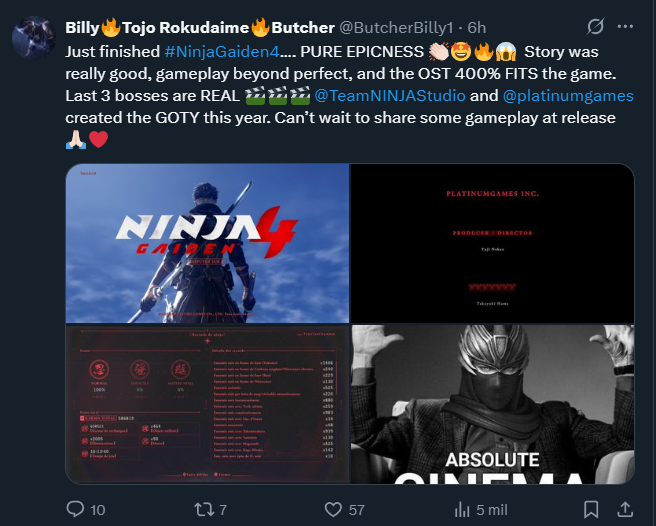656x526 pixels.
Task: Click the reply speech bubble icon
Action: point(75,509)
